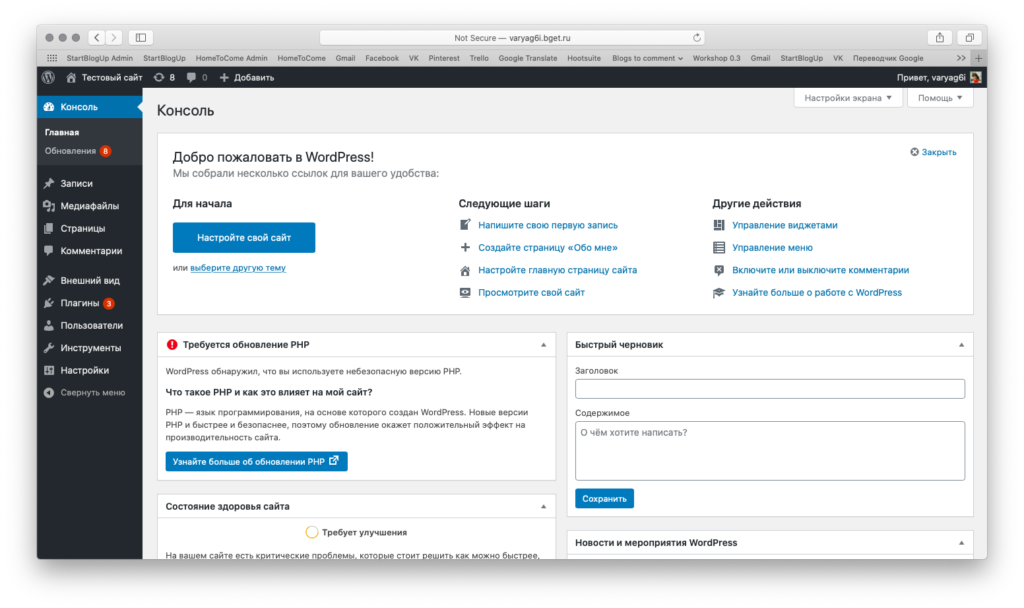Viewport: 1024px width, 608px height.
Task: Open Медиафайлы in the sidebar
Action: pyautogui.click(x=89, y=206)
